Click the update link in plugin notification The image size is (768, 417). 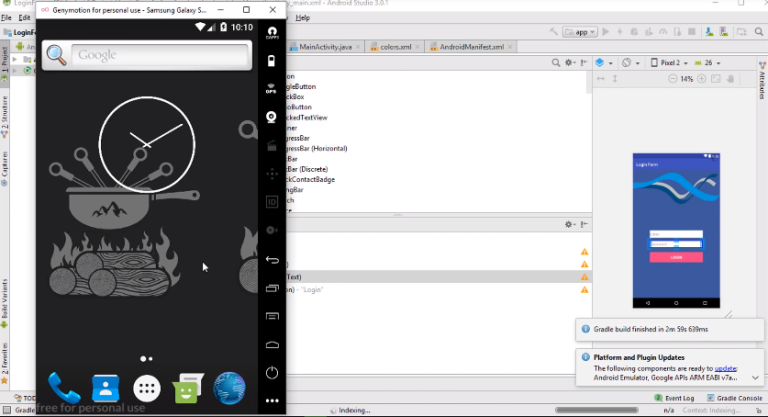point(726,369)
